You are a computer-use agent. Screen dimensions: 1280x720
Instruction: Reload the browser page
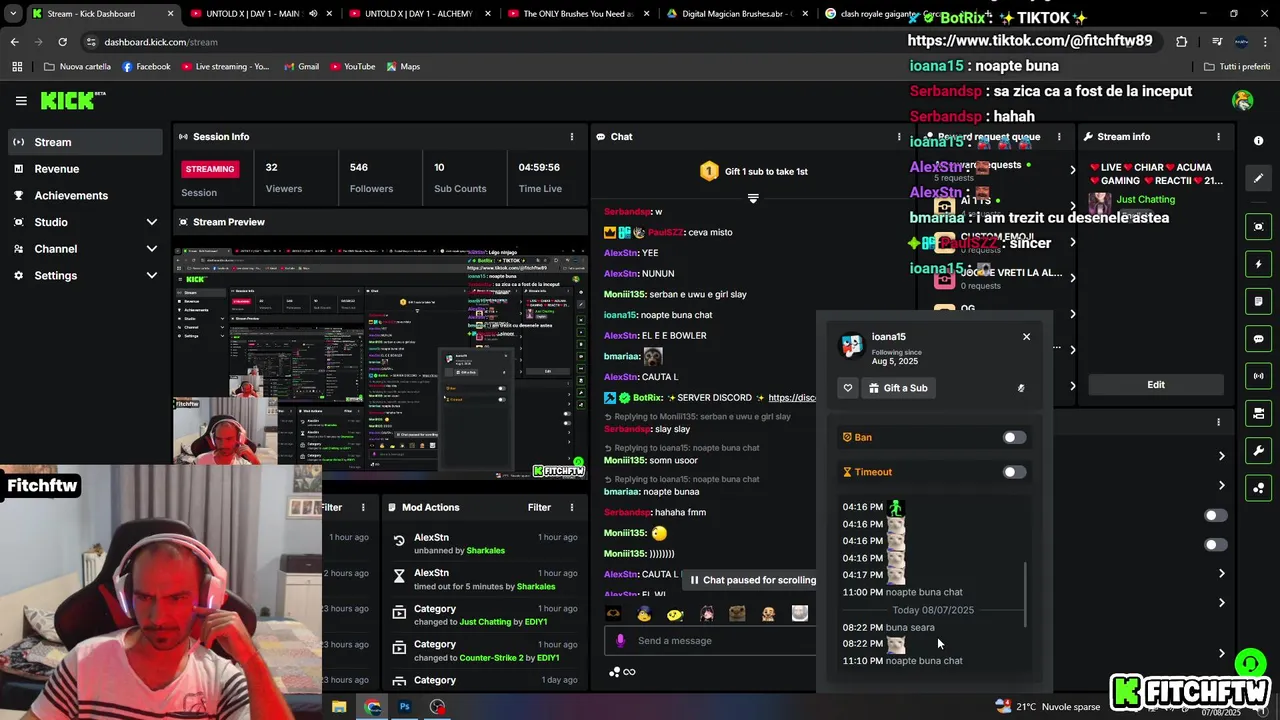pos(62,42)
